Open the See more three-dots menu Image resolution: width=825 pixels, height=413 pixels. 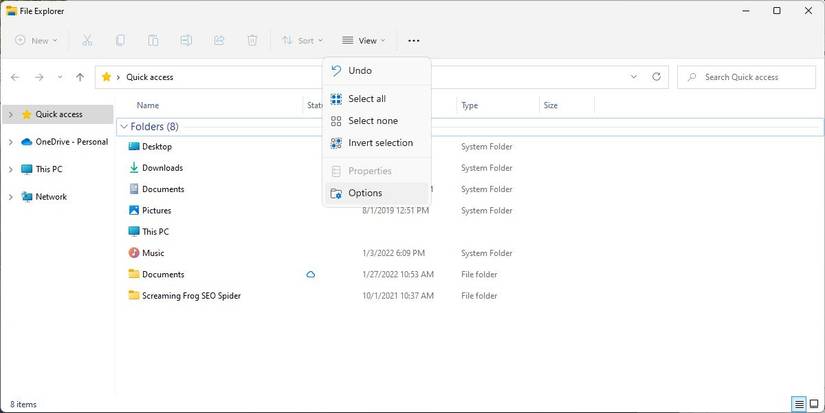point(414,41)
